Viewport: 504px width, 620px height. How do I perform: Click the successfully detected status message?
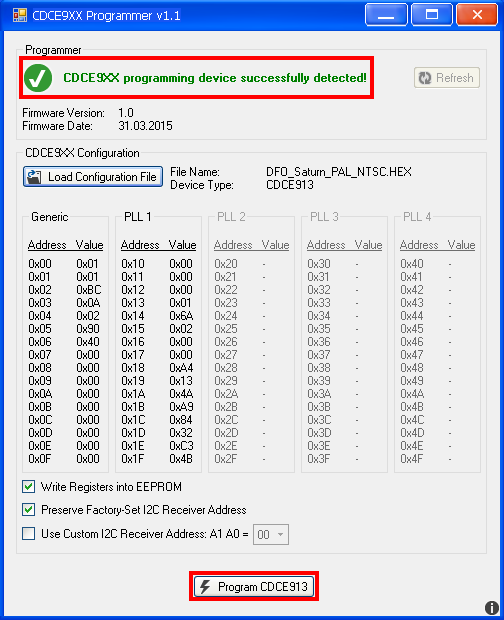point(215,78)
